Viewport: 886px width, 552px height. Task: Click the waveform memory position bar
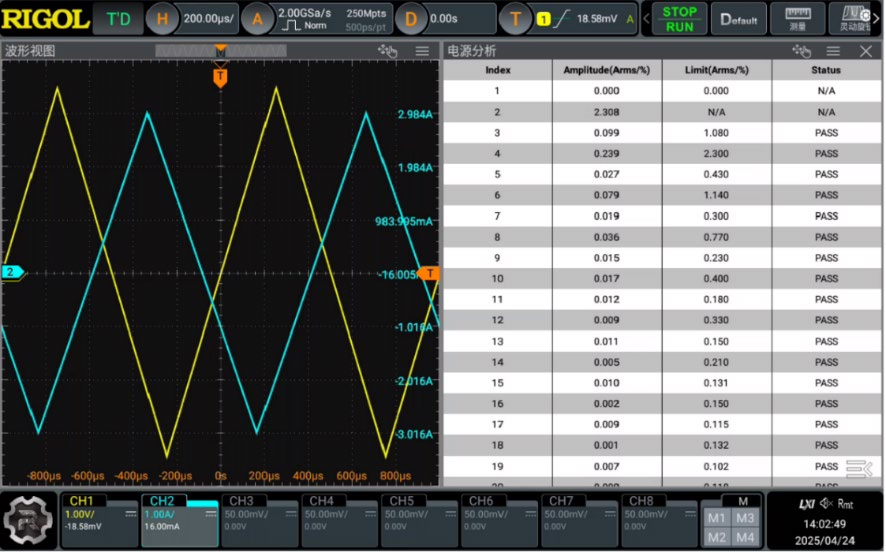point(221,51)
